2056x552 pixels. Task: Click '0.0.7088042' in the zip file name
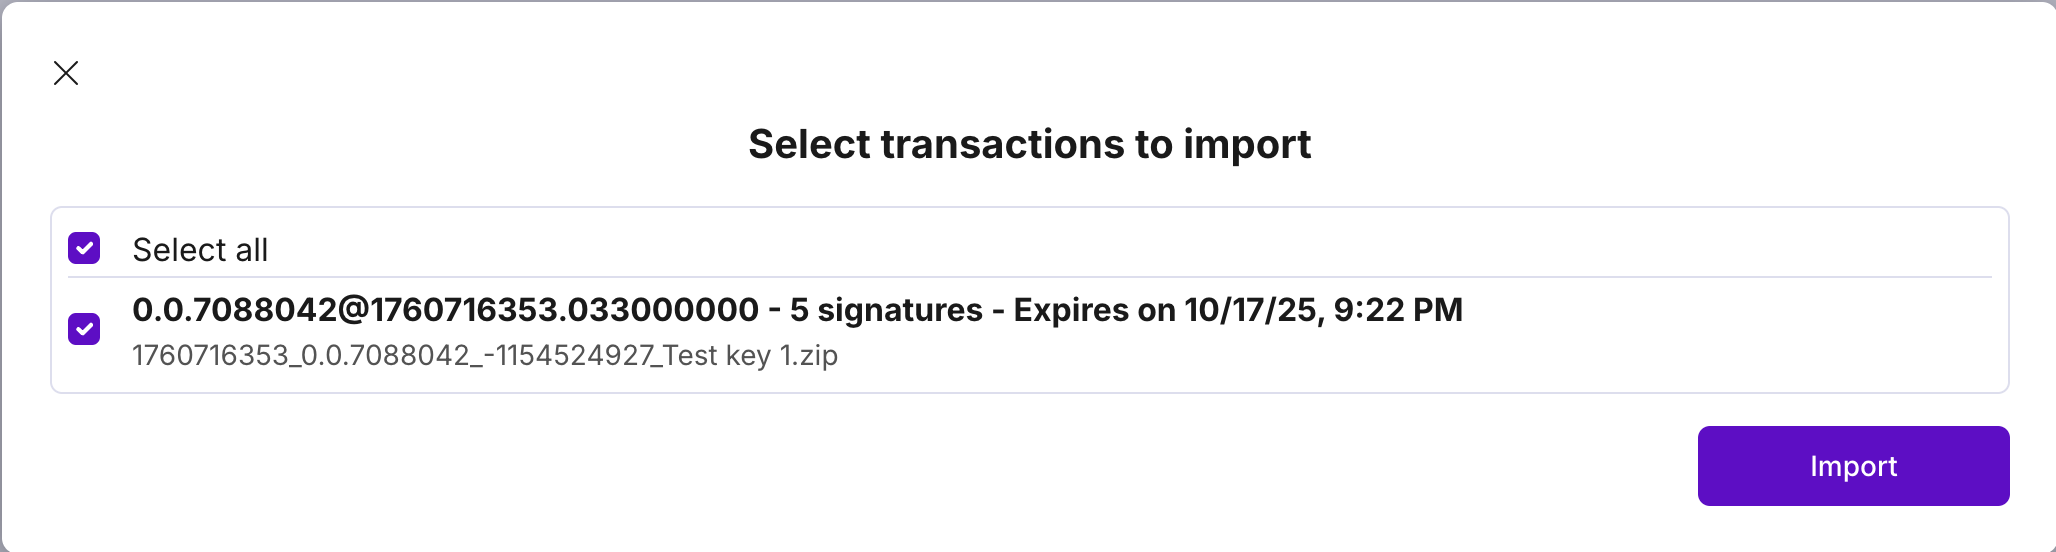385,356
